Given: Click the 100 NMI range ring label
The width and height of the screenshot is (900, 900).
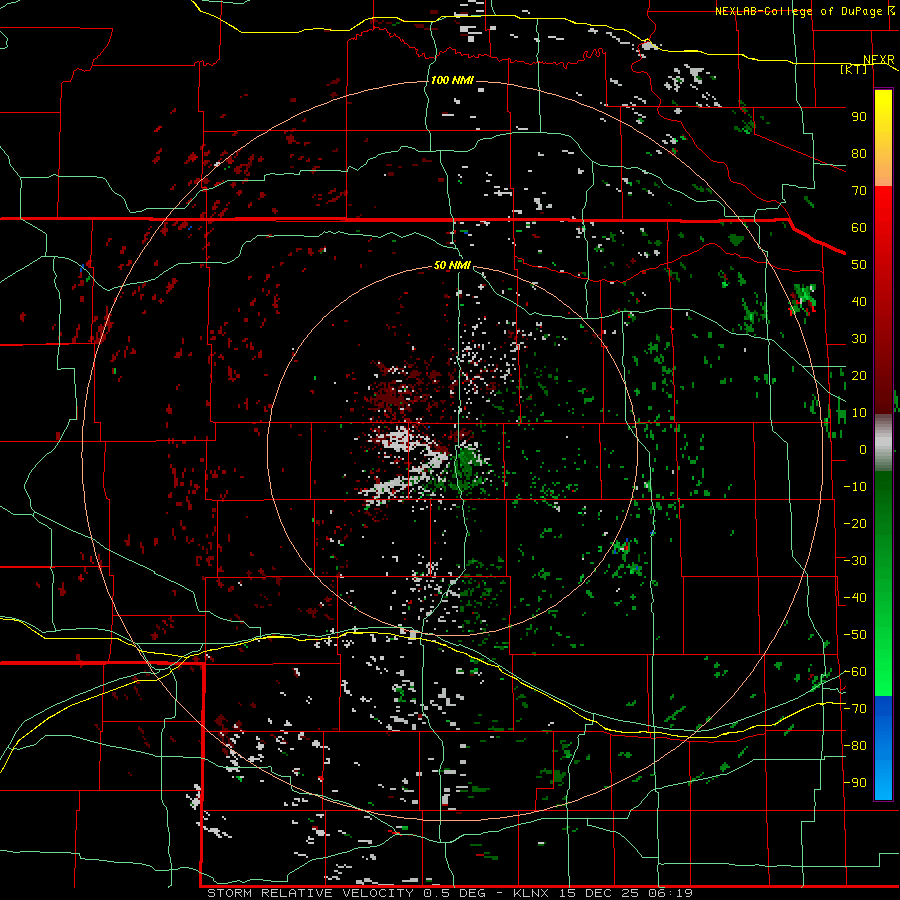Looking at the screenshot, I should pos(452,80).
